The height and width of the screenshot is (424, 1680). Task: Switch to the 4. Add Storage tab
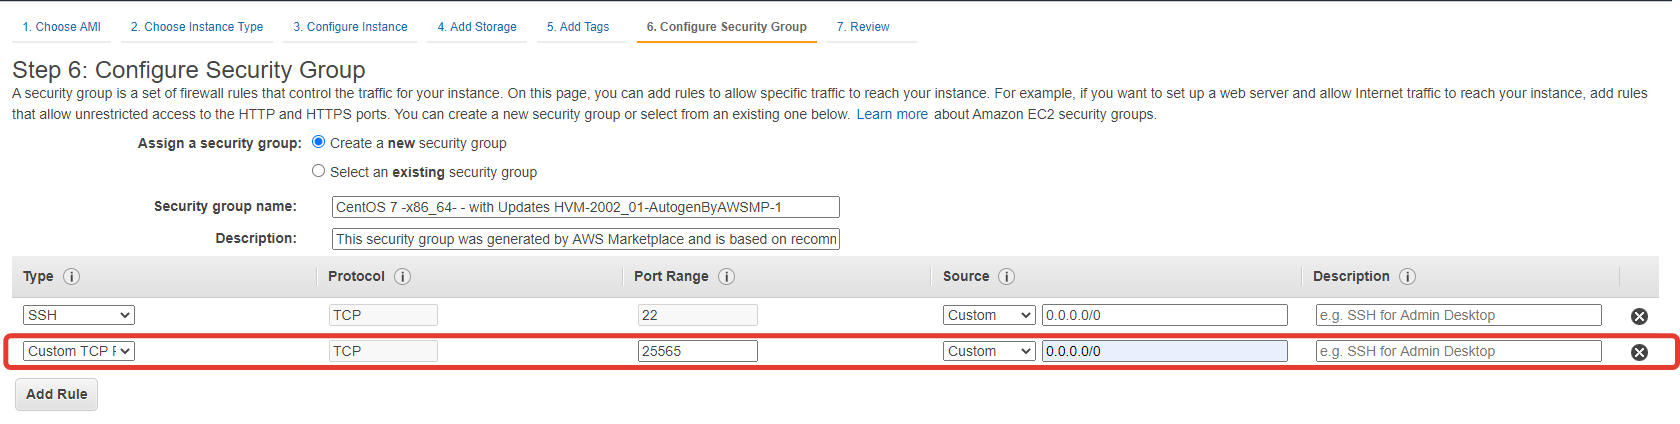tap(477, 27)
